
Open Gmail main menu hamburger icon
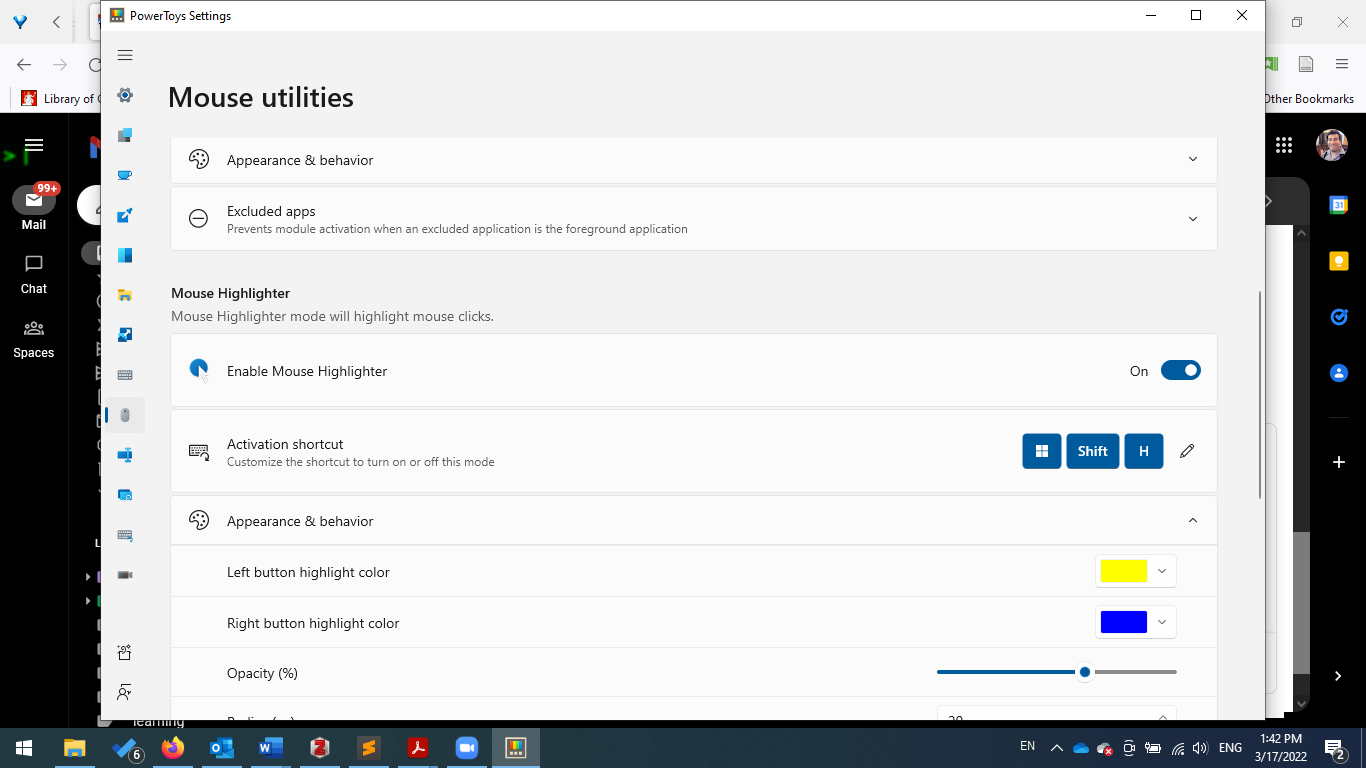pos(34,145)
